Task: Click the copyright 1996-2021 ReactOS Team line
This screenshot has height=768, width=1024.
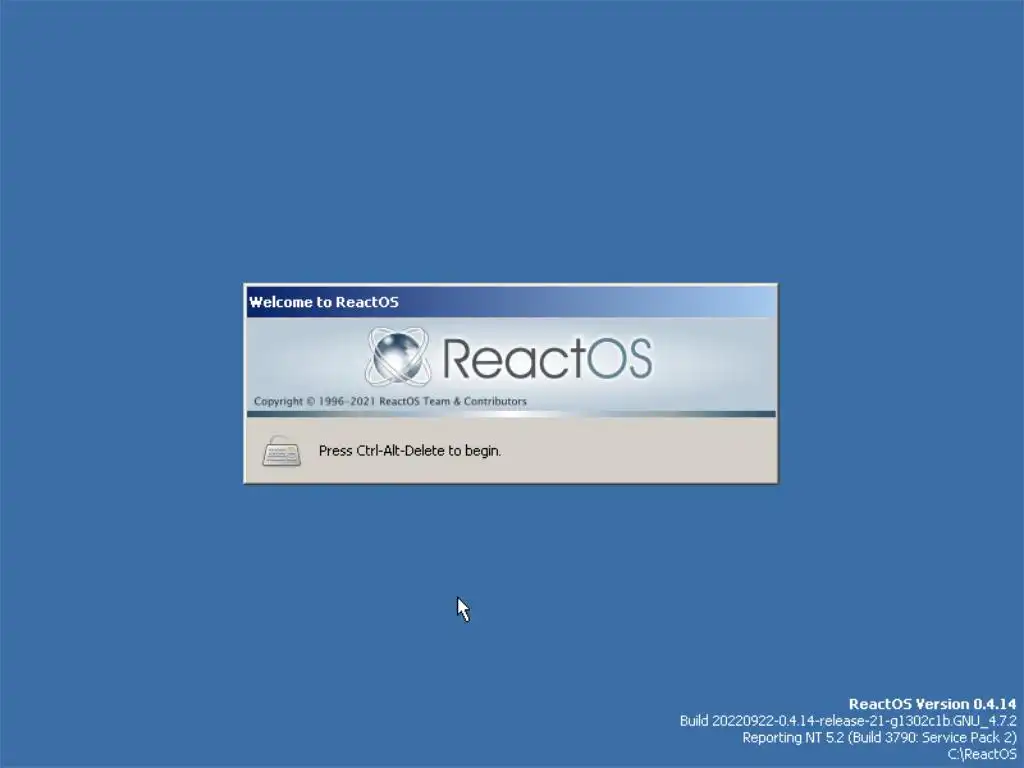Action: pos(390,401)
